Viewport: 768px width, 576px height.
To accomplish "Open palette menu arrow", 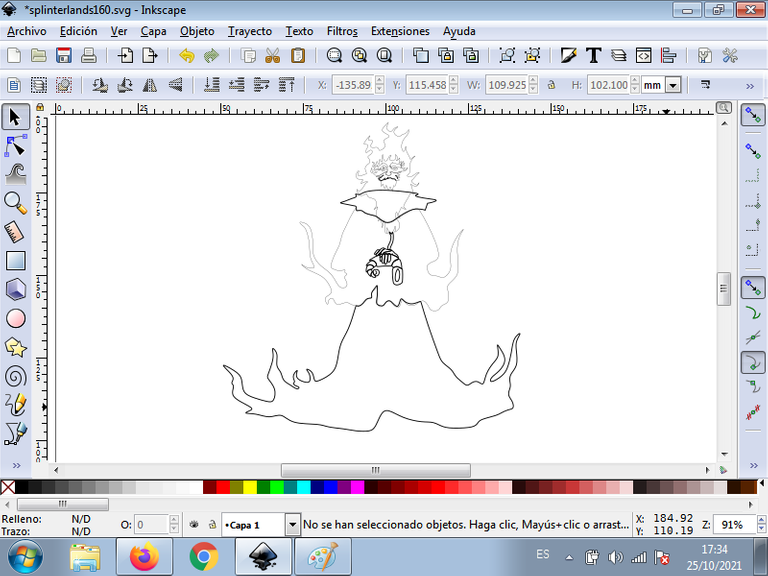I will (x=762, y=483).
